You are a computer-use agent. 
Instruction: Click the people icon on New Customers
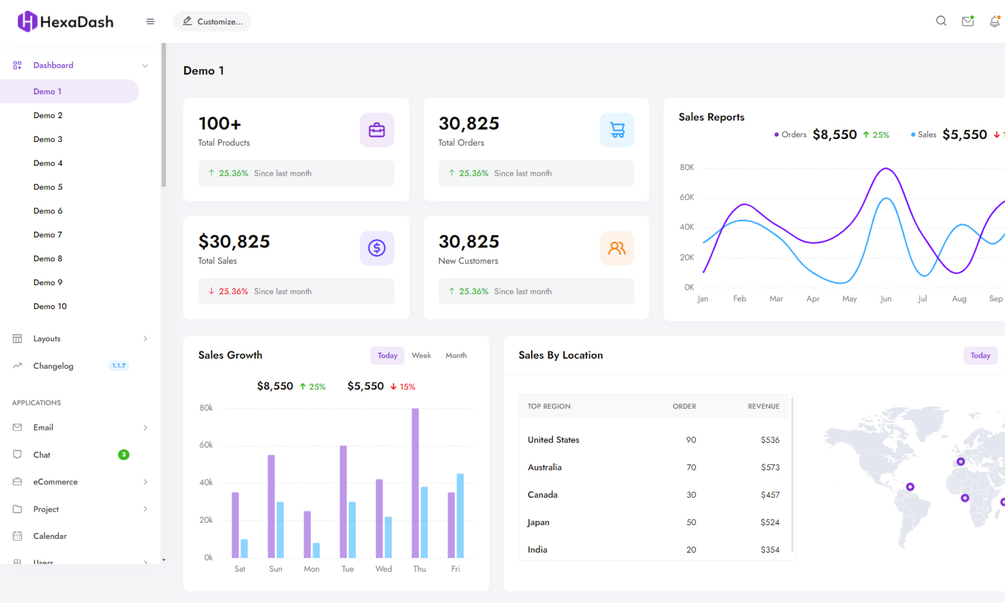tap(617, 248)
